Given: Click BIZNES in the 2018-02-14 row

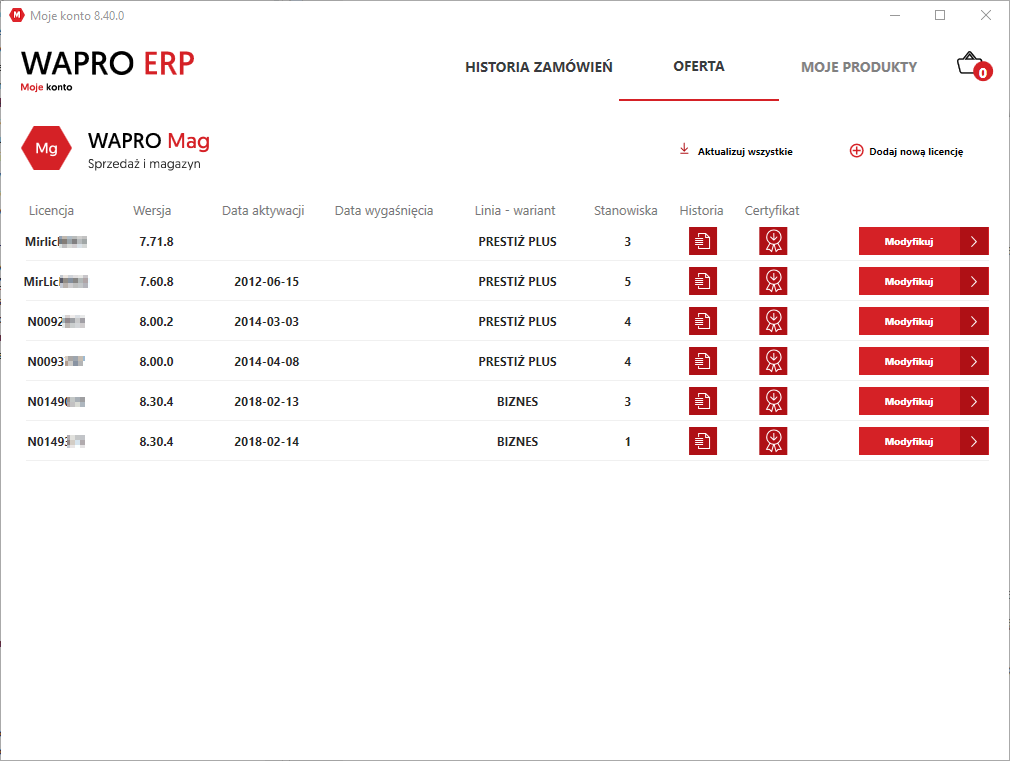Looking at the screenshot, I should coord(517,441).
